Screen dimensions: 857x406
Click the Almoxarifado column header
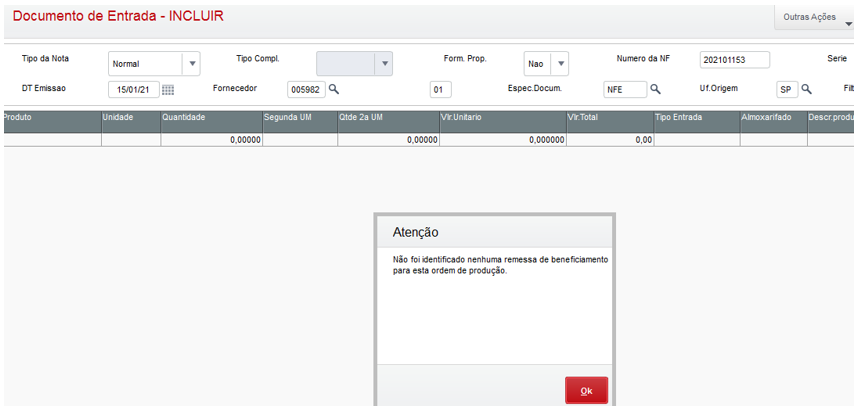click(x=774, y=122)
